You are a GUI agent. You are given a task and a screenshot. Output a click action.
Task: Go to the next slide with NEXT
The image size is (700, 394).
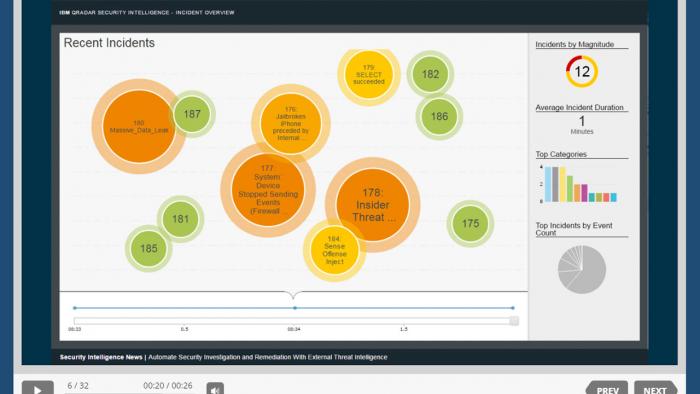pyautogui.click(x=655, y=388)
